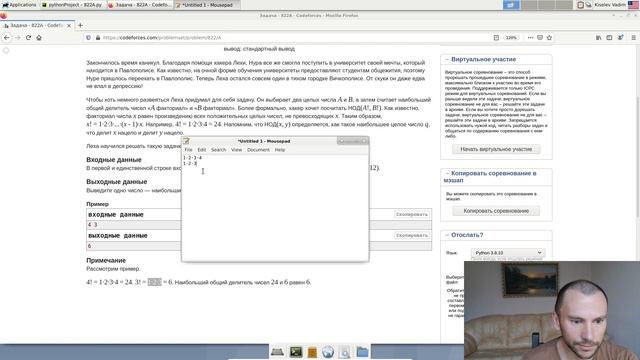Image resolution: width=640 pixels, height=360 pixels.
Task: Switch to pythonProject 822A.py window
Action: tap(72, 5)
